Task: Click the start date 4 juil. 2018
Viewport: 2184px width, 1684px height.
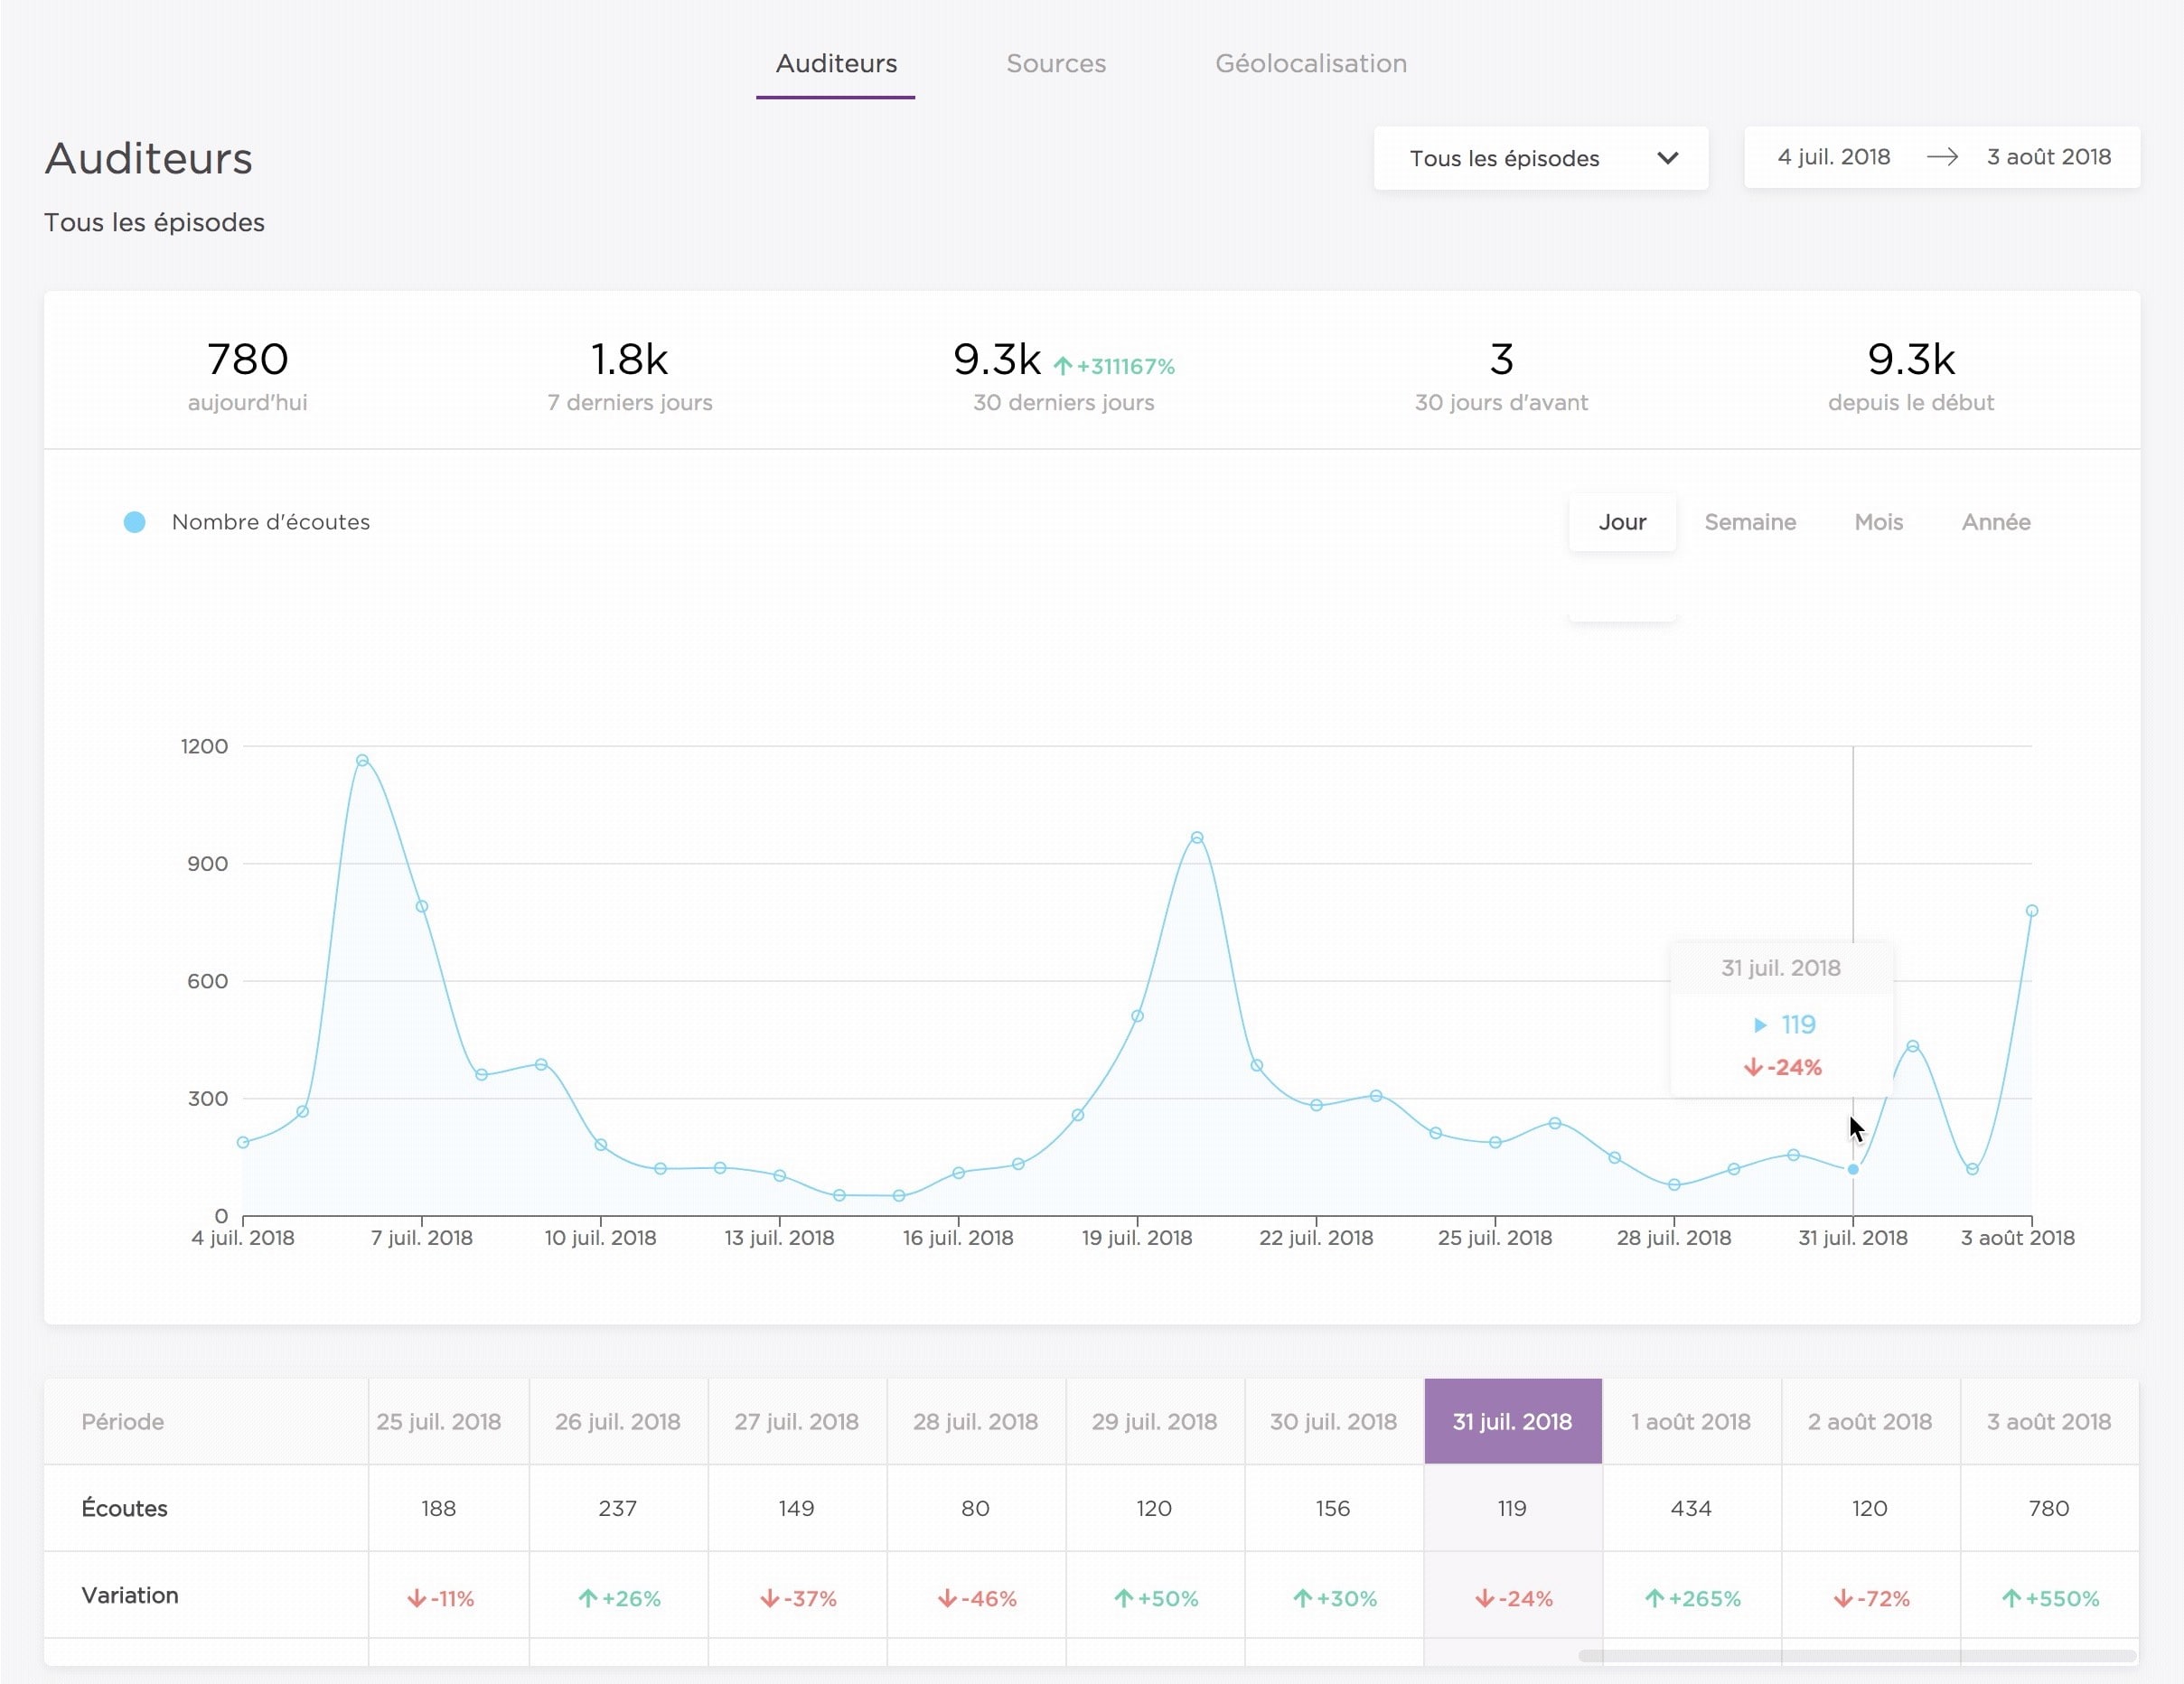Action: (x=1834, y=157)
